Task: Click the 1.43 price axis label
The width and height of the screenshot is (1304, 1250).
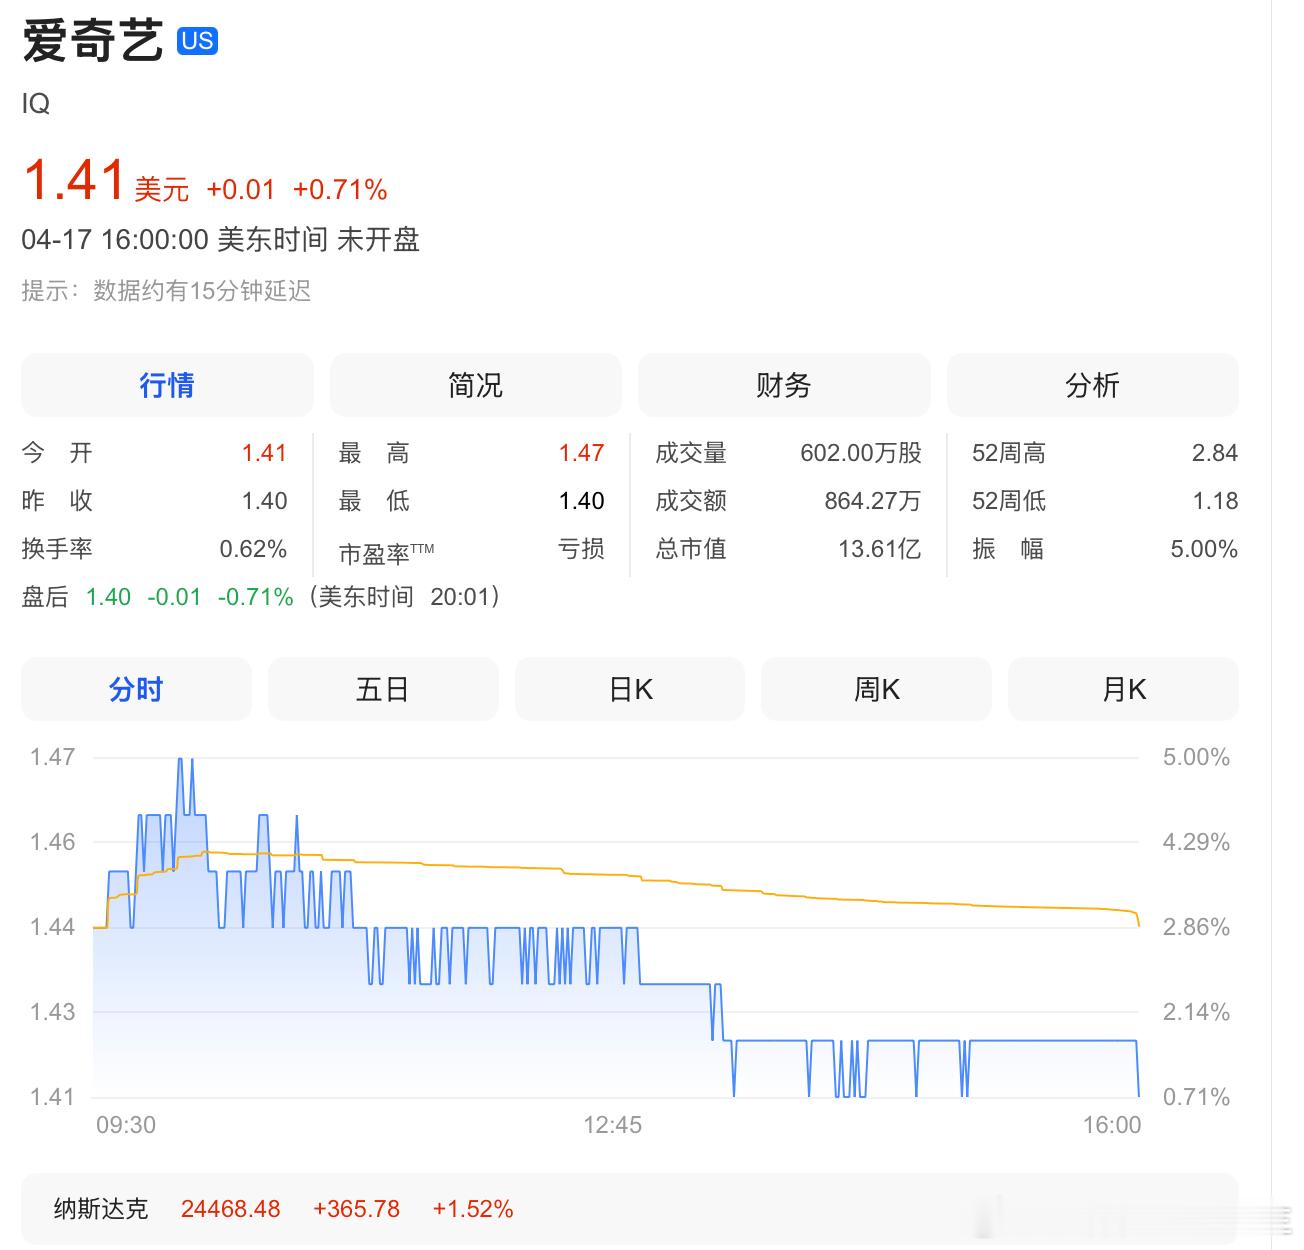Action: tap(53, 1012)
